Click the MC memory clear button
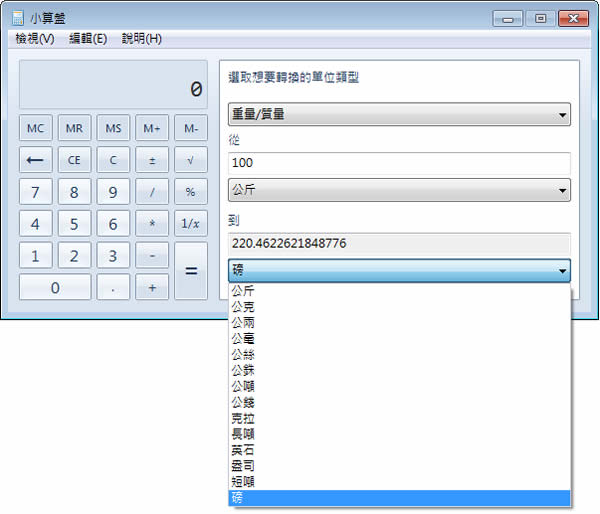Screen dimensions: 600x514 [35, 129]
